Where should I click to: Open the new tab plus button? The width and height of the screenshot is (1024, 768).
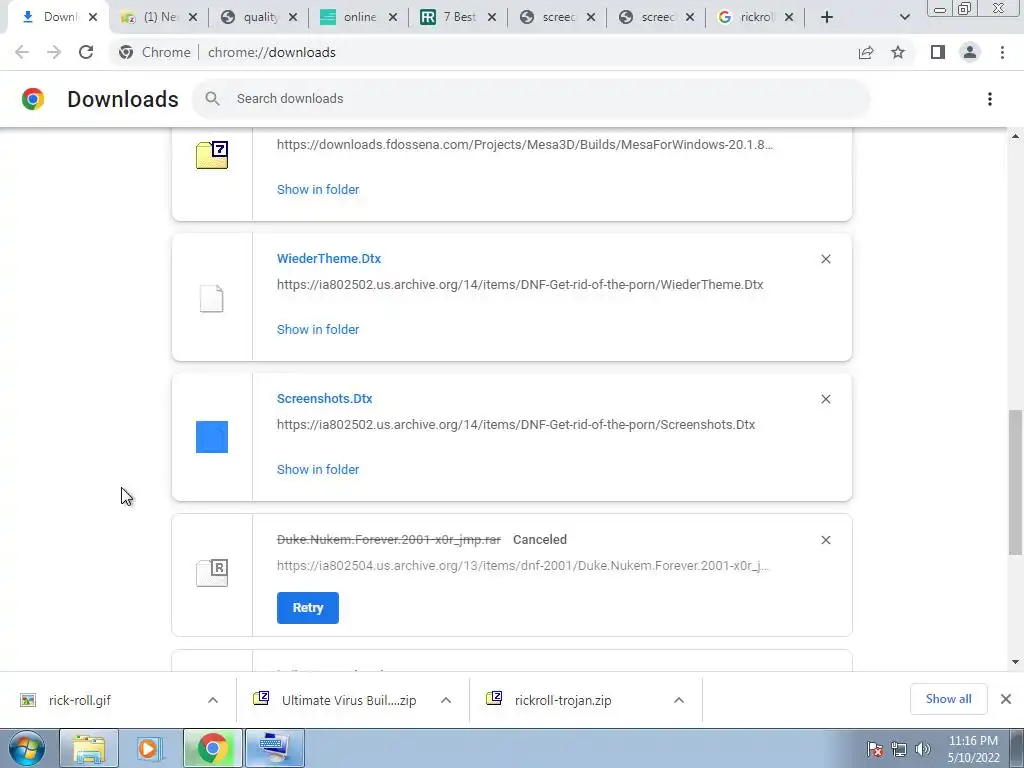click(x=827, y=17)
